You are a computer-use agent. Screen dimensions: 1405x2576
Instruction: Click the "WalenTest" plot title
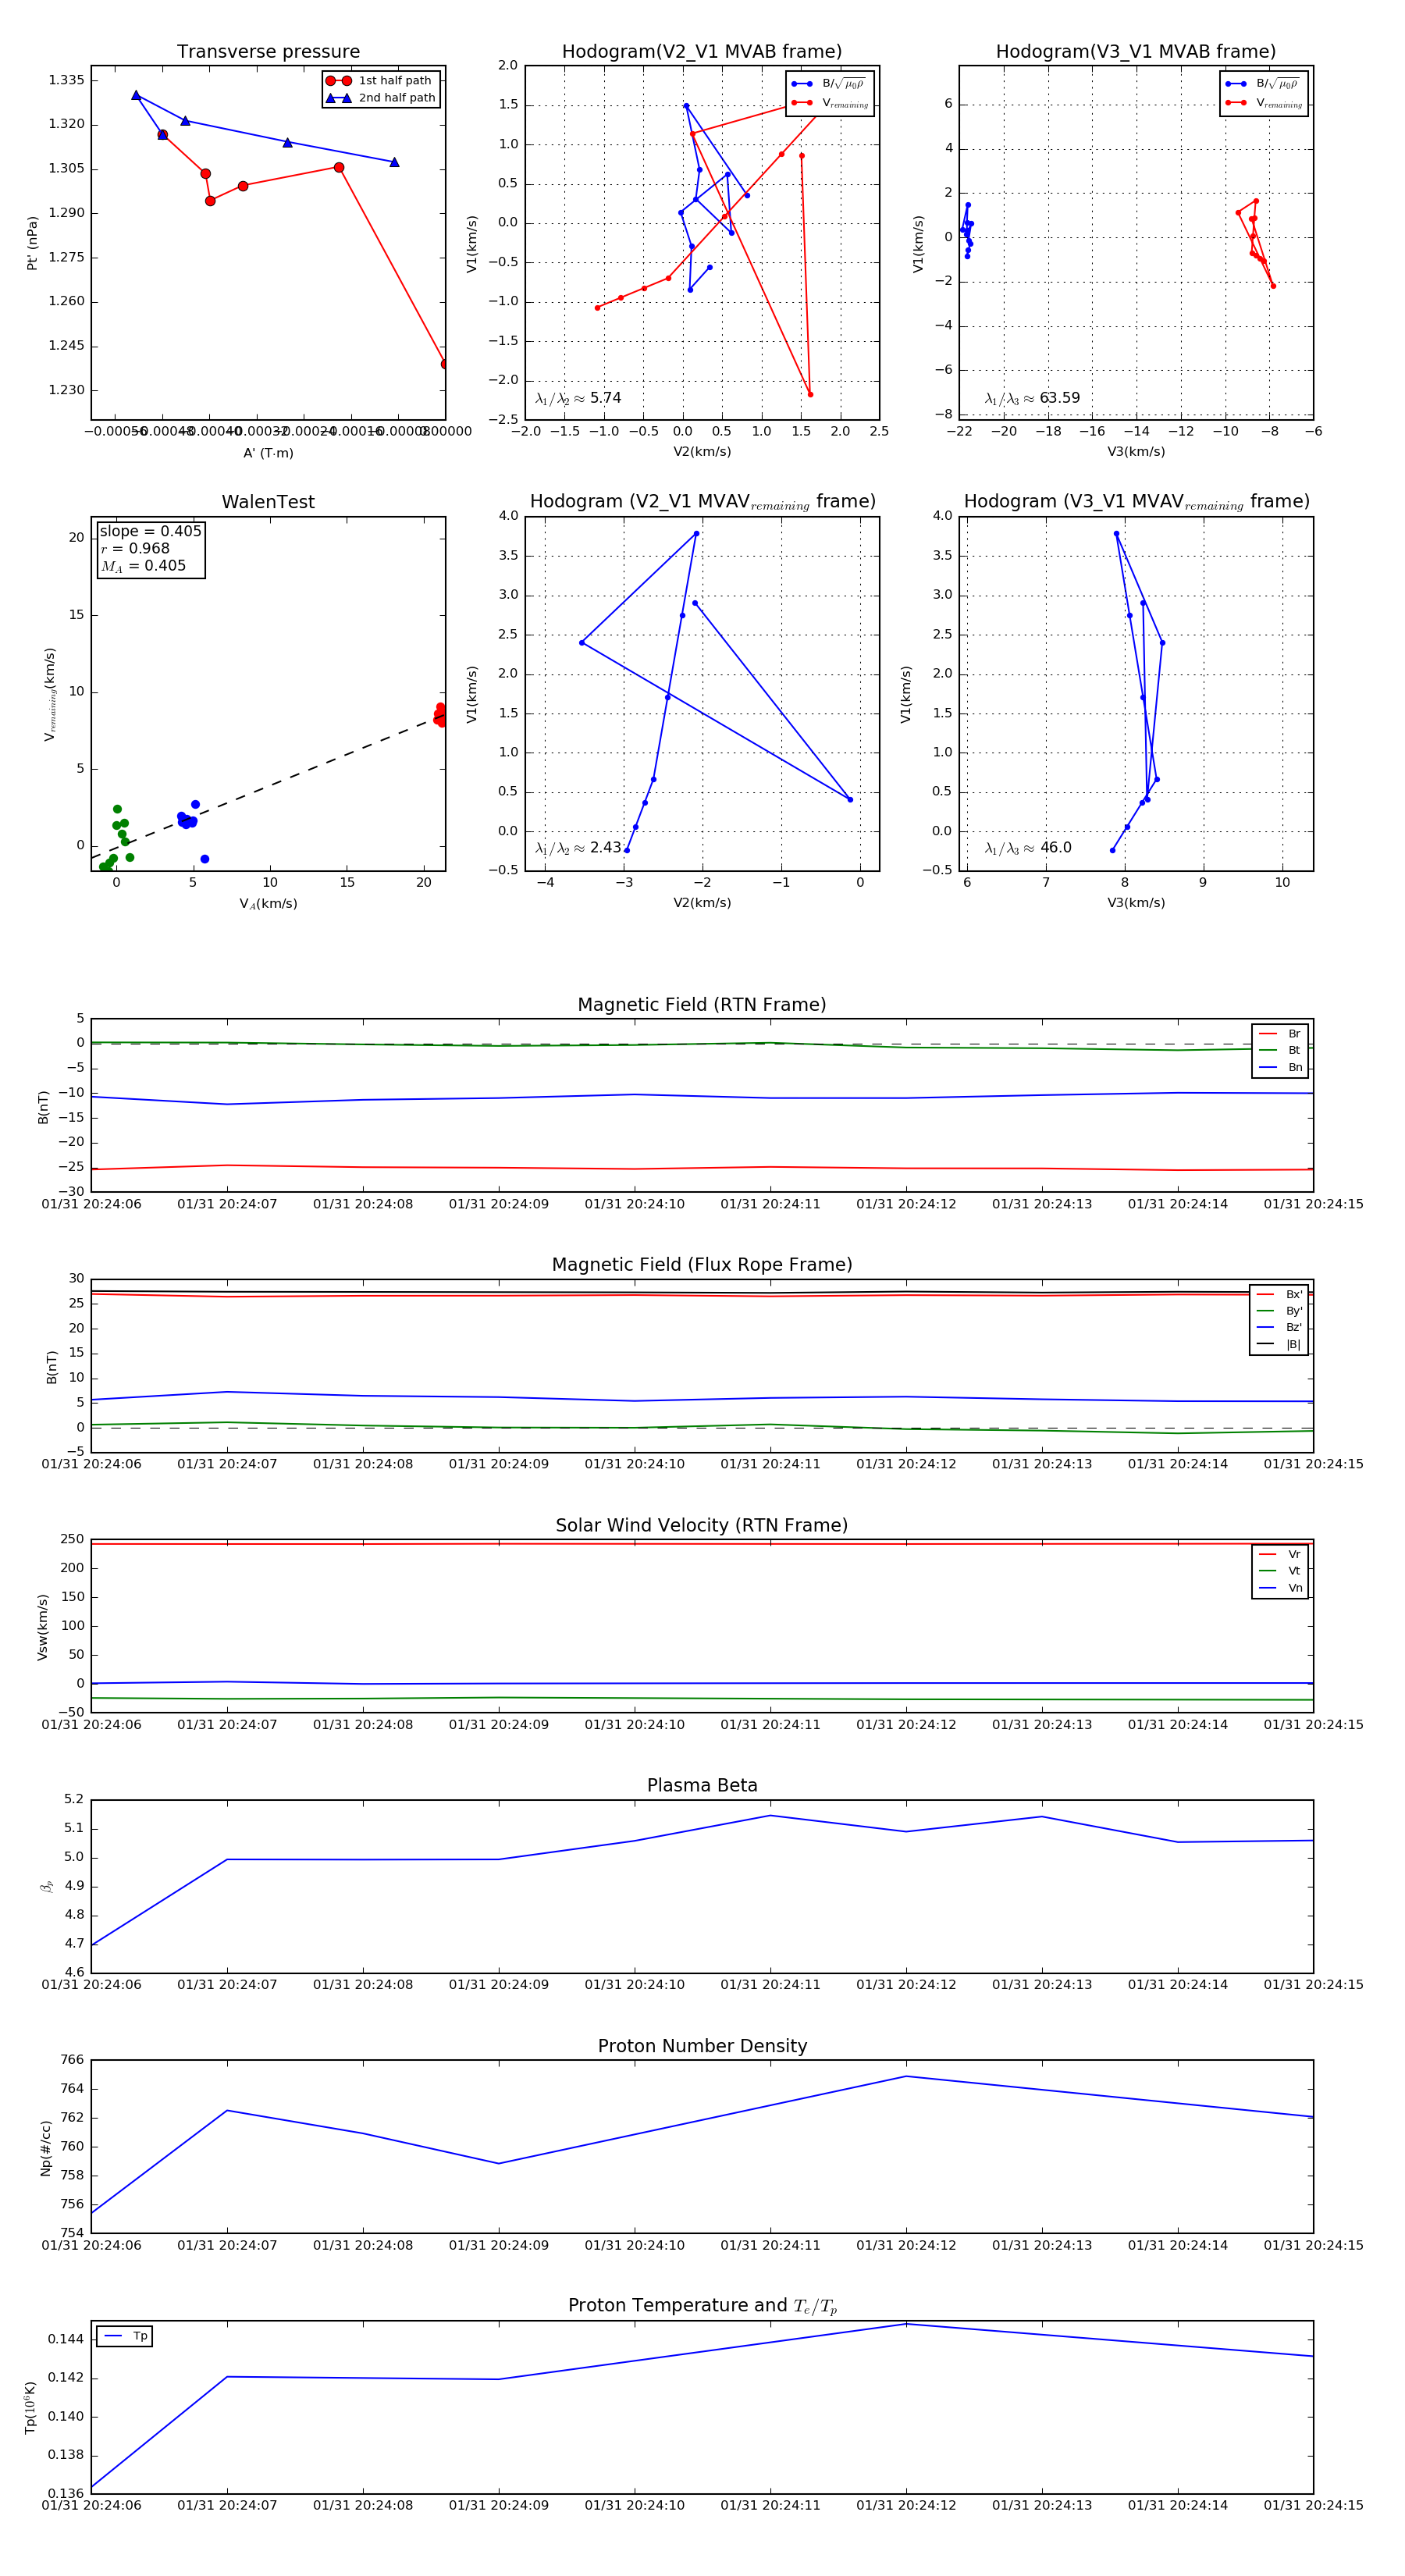pos(268,502)
